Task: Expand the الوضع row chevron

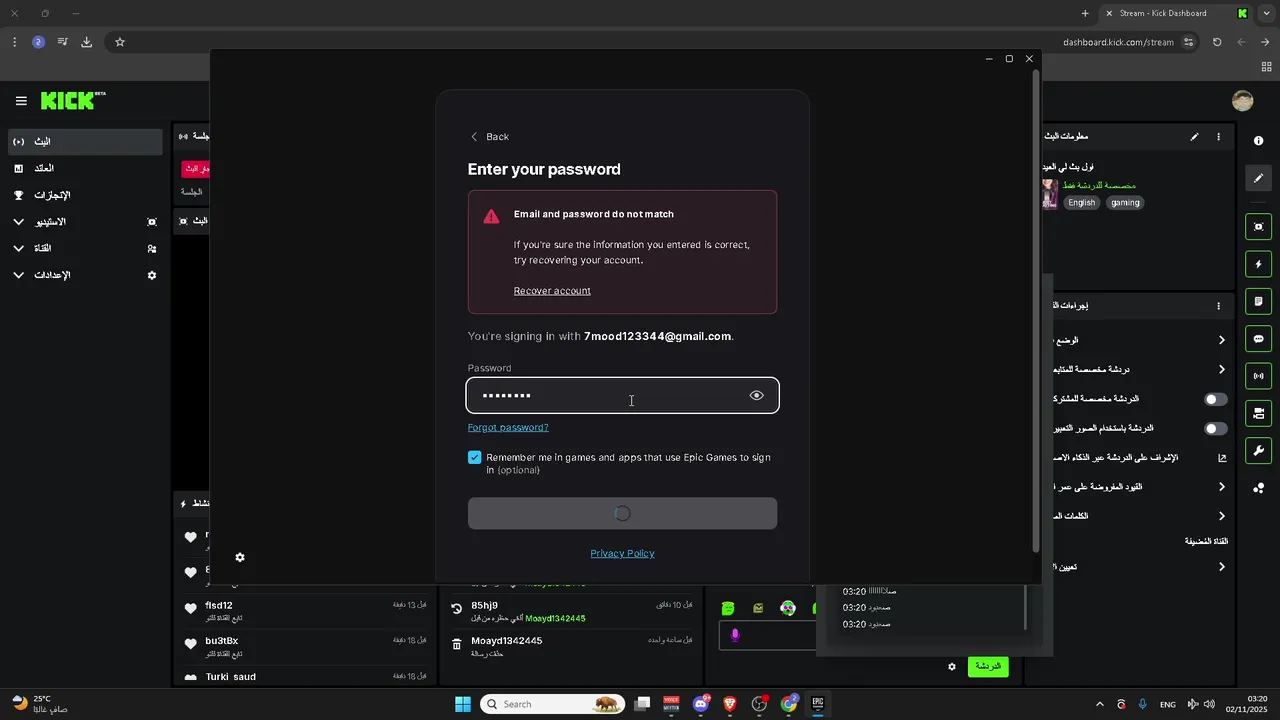Action: click(x=1221, y=340)
